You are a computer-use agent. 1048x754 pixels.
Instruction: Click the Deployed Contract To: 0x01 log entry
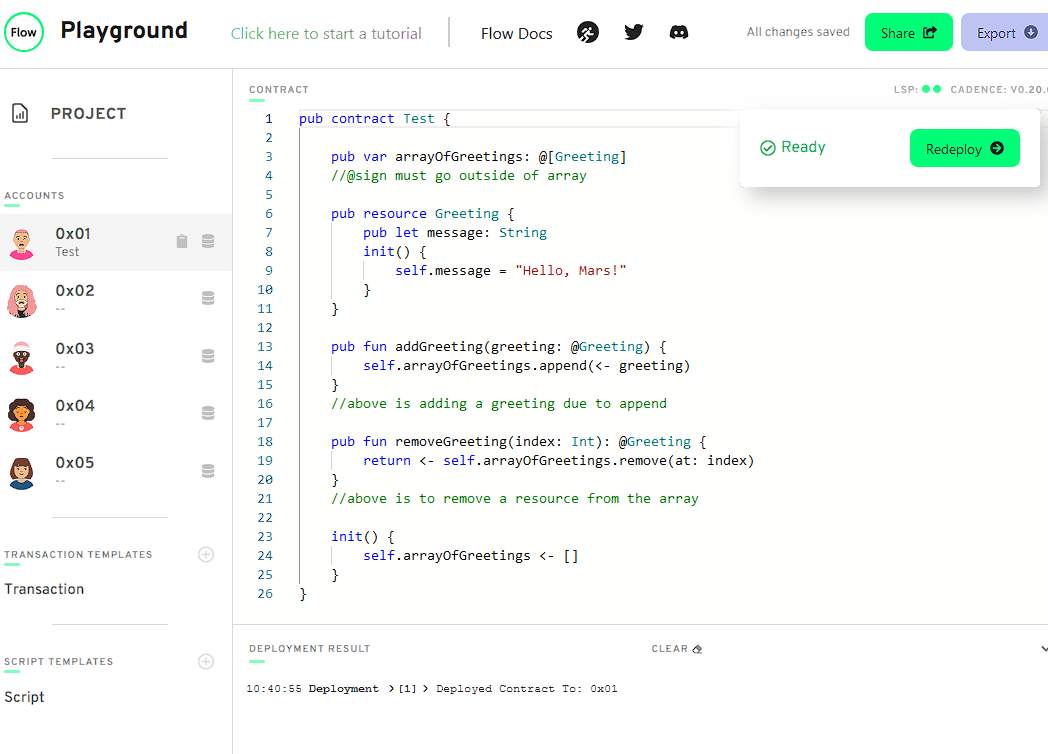[527, 688]
